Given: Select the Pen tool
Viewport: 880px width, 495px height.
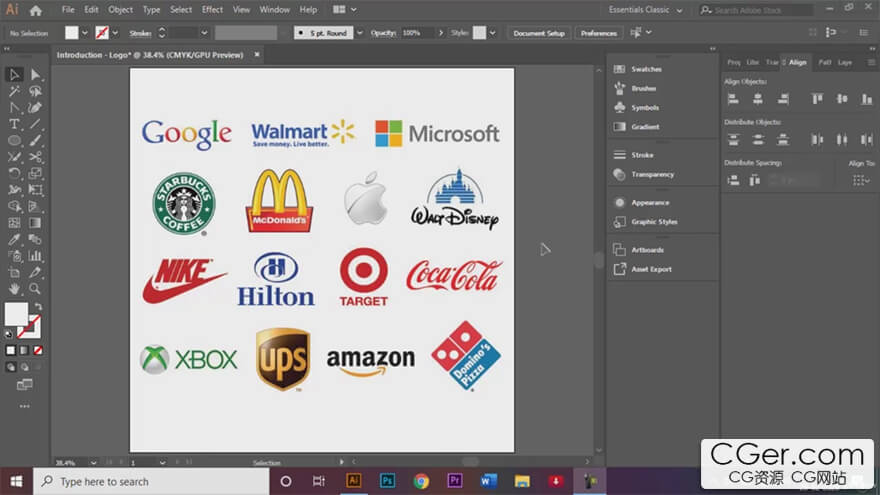Looking at the screenshot, I should click(15, 108).
